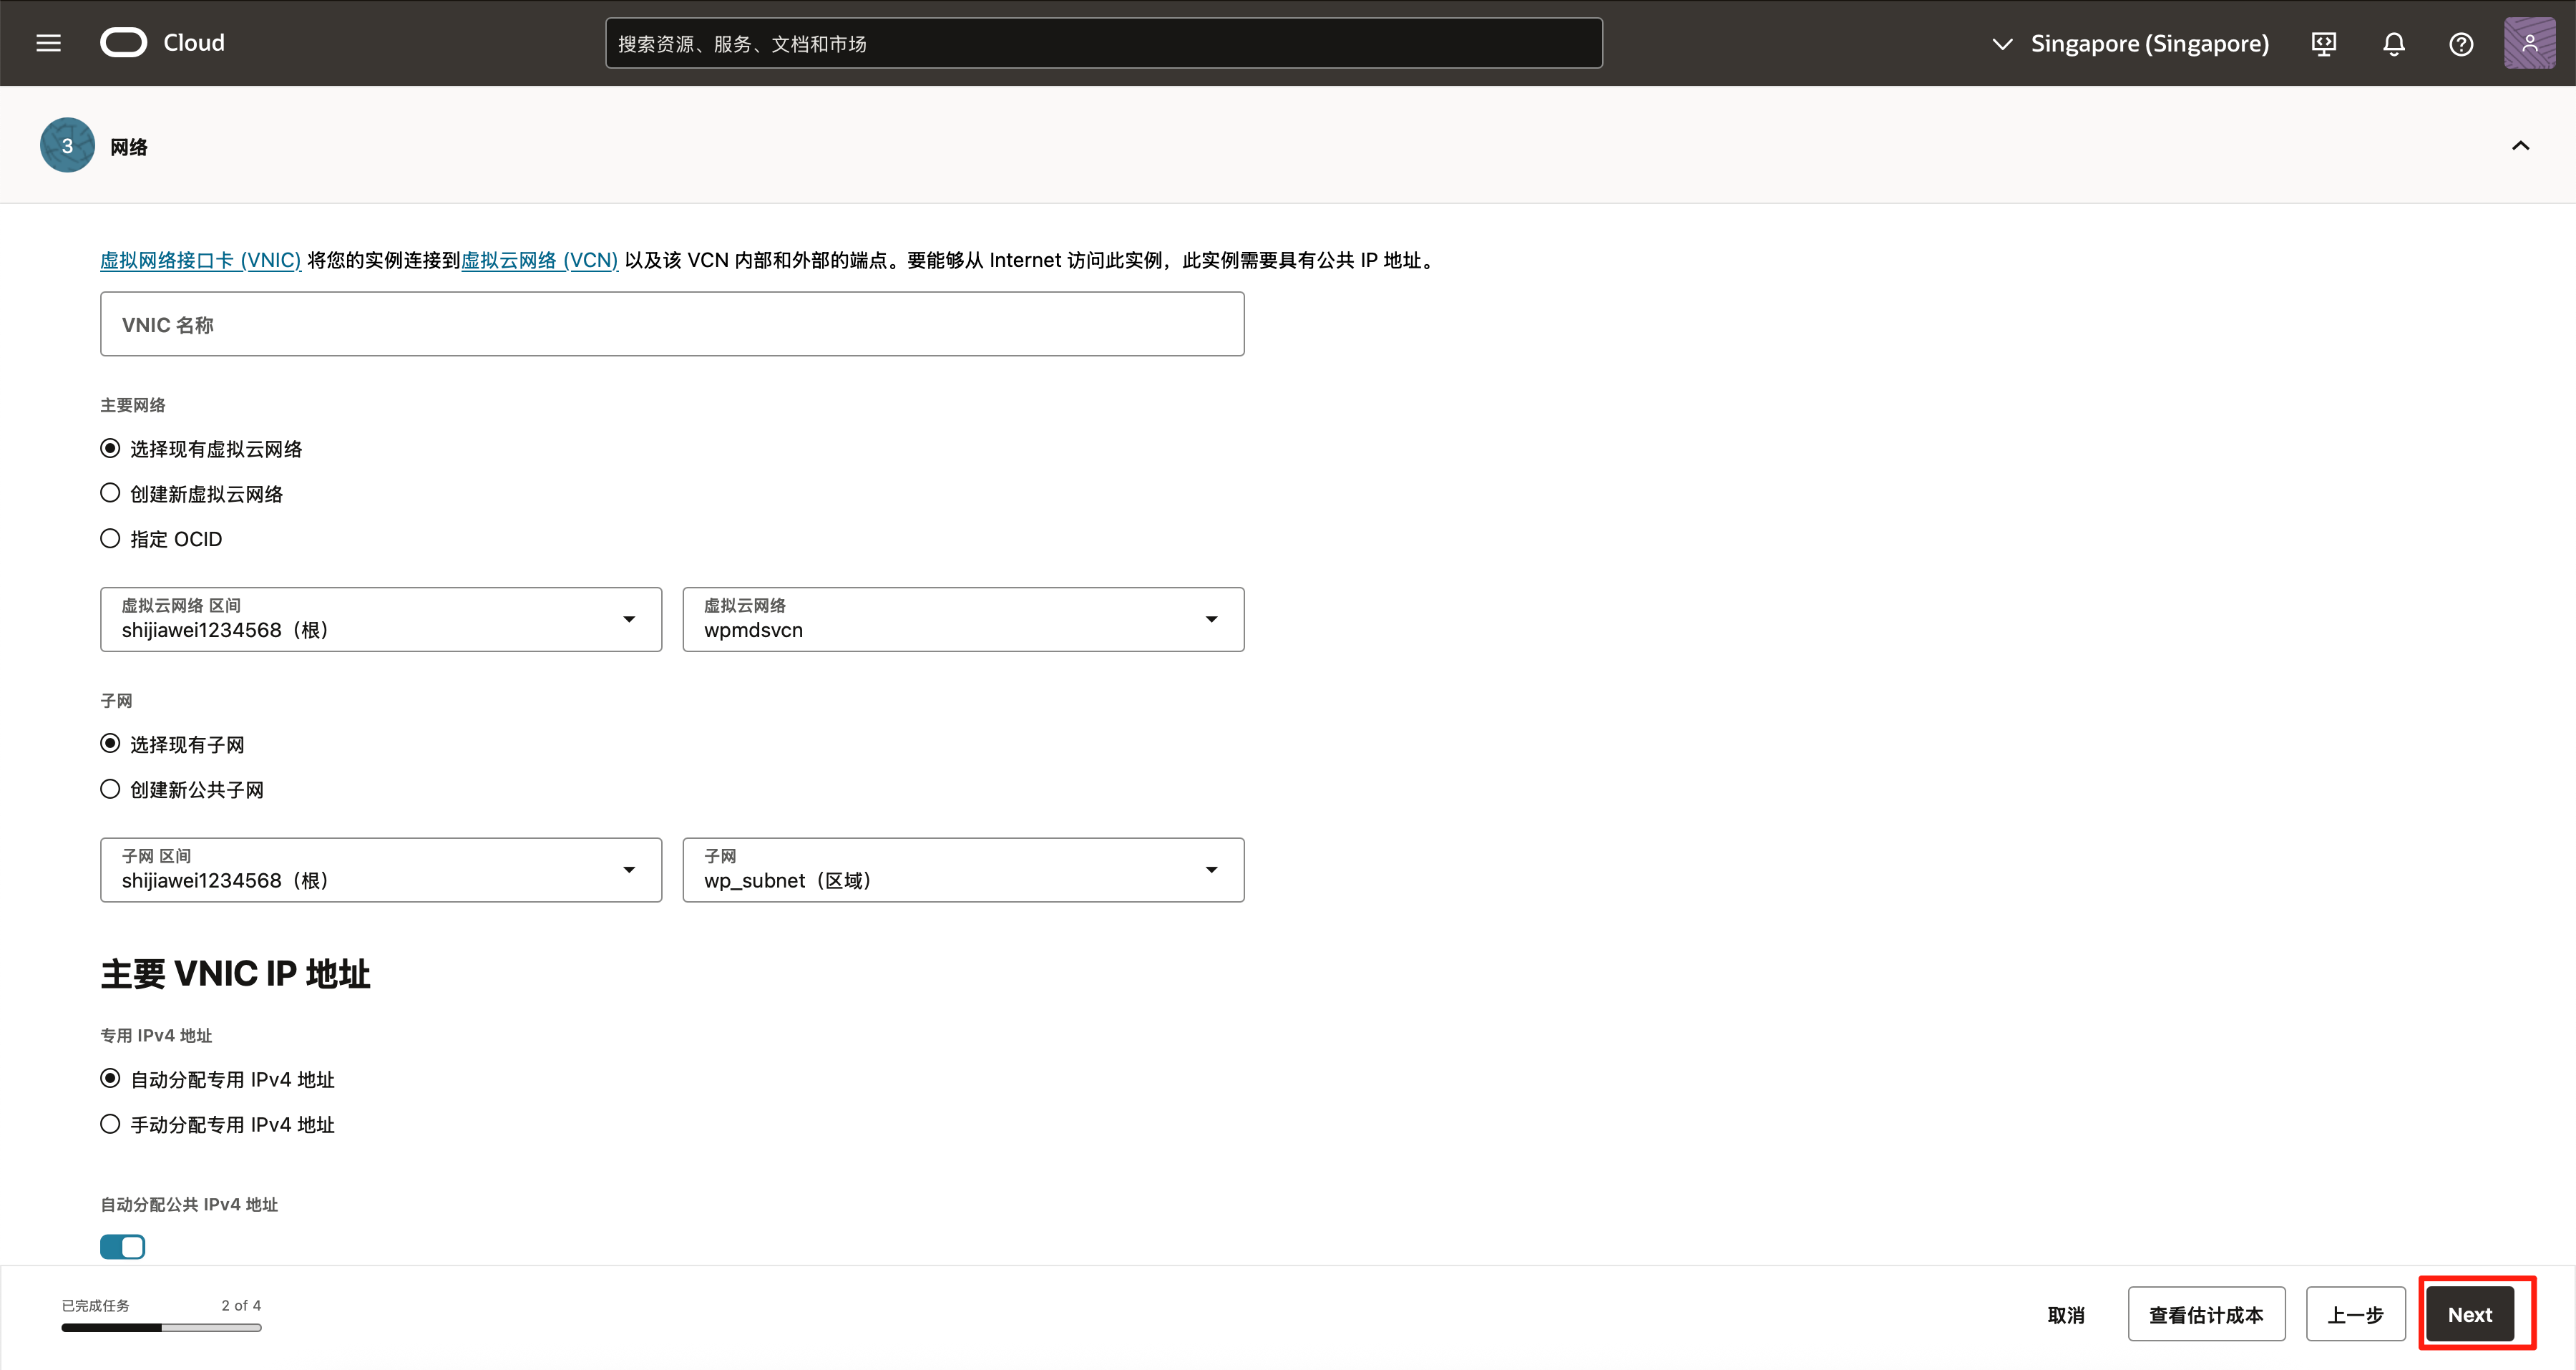Open the user profile avatar menu
Viewport: 2576px width, 1370px height.
click(2529, 43)
